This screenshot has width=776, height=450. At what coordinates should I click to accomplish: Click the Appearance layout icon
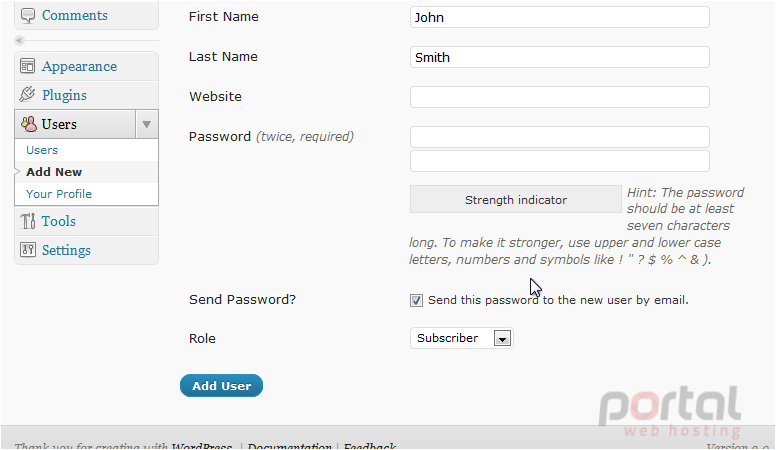click(x=28, y=66)
